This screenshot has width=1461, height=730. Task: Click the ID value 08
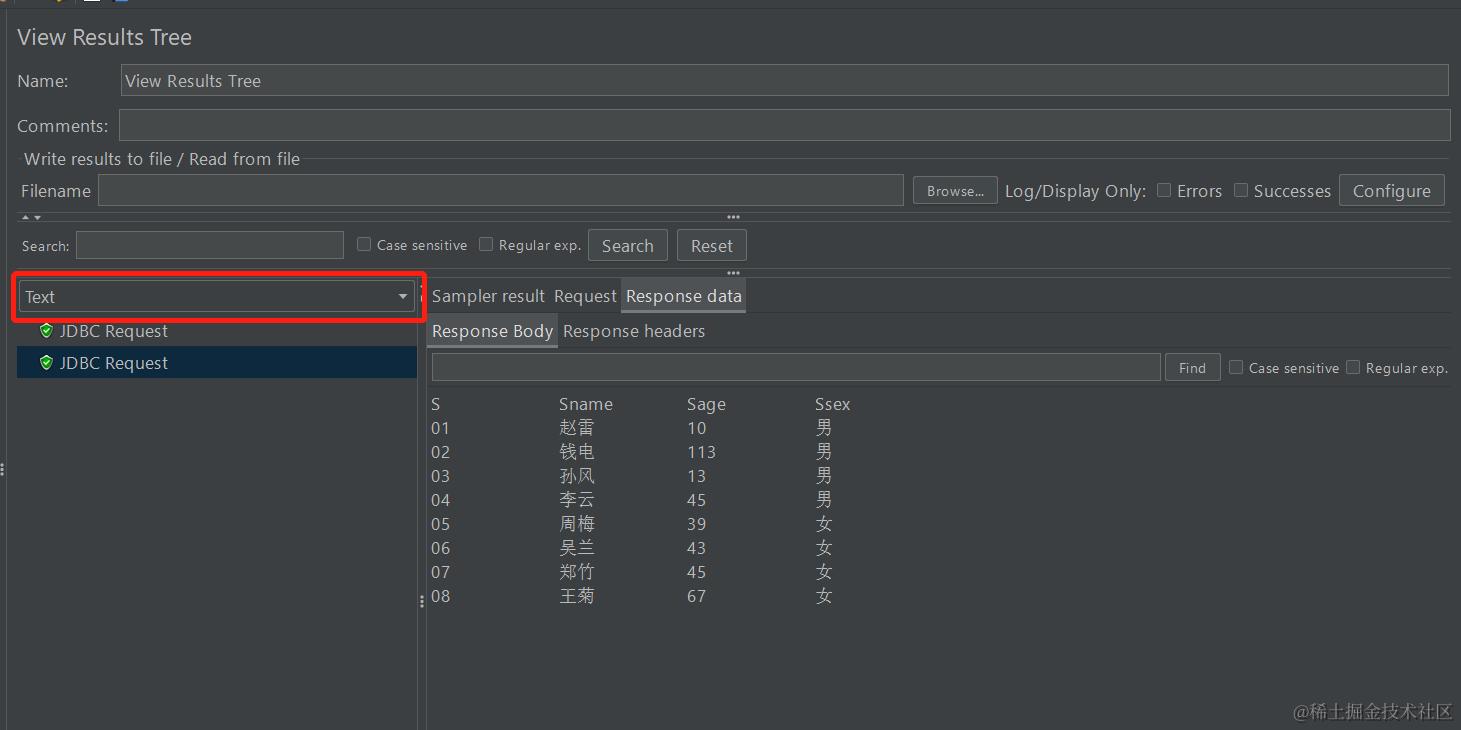pos(440,596)
